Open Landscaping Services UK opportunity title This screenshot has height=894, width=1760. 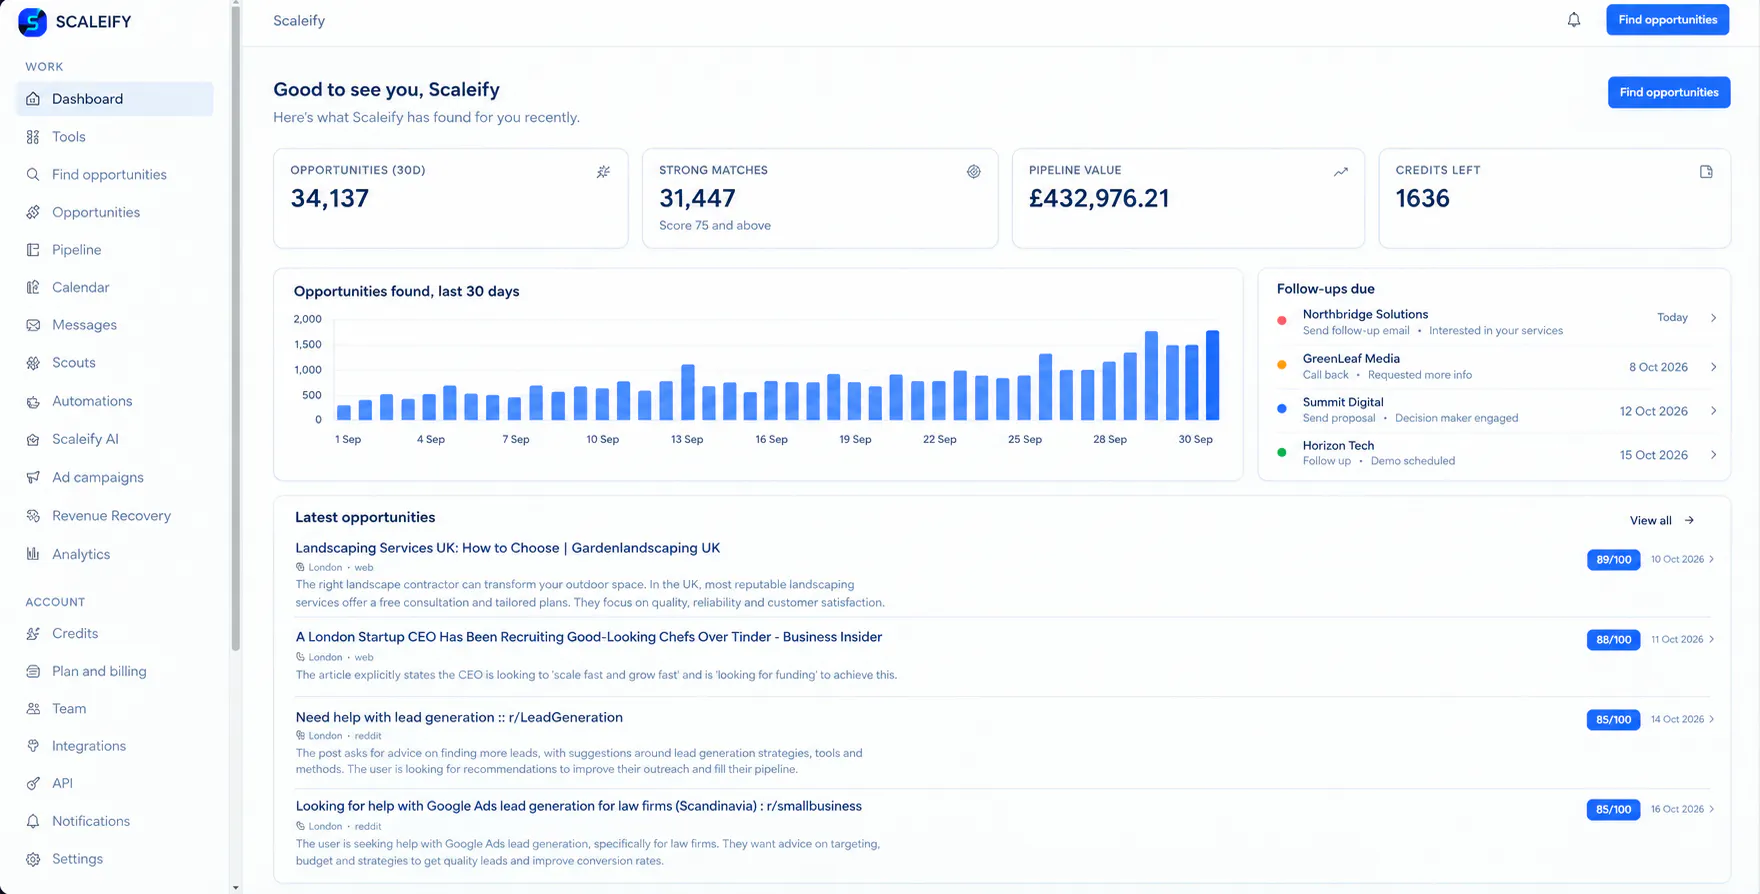pos(507,548)
